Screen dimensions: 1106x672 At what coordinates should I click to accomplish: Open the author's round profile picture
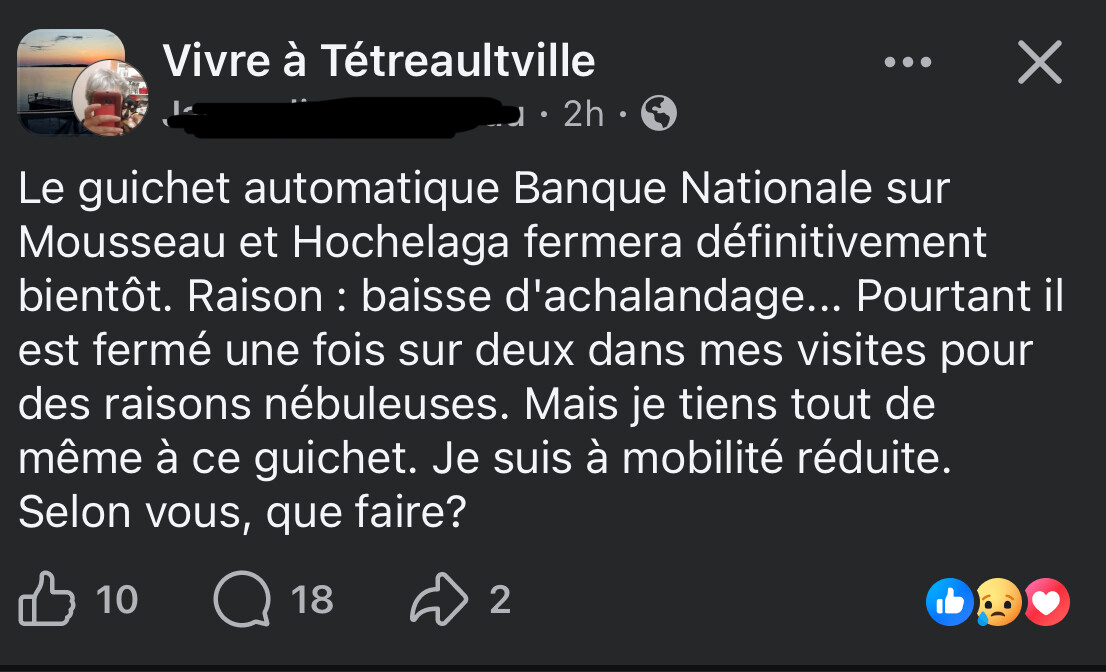pyautogui.click(x=110, y=98)
